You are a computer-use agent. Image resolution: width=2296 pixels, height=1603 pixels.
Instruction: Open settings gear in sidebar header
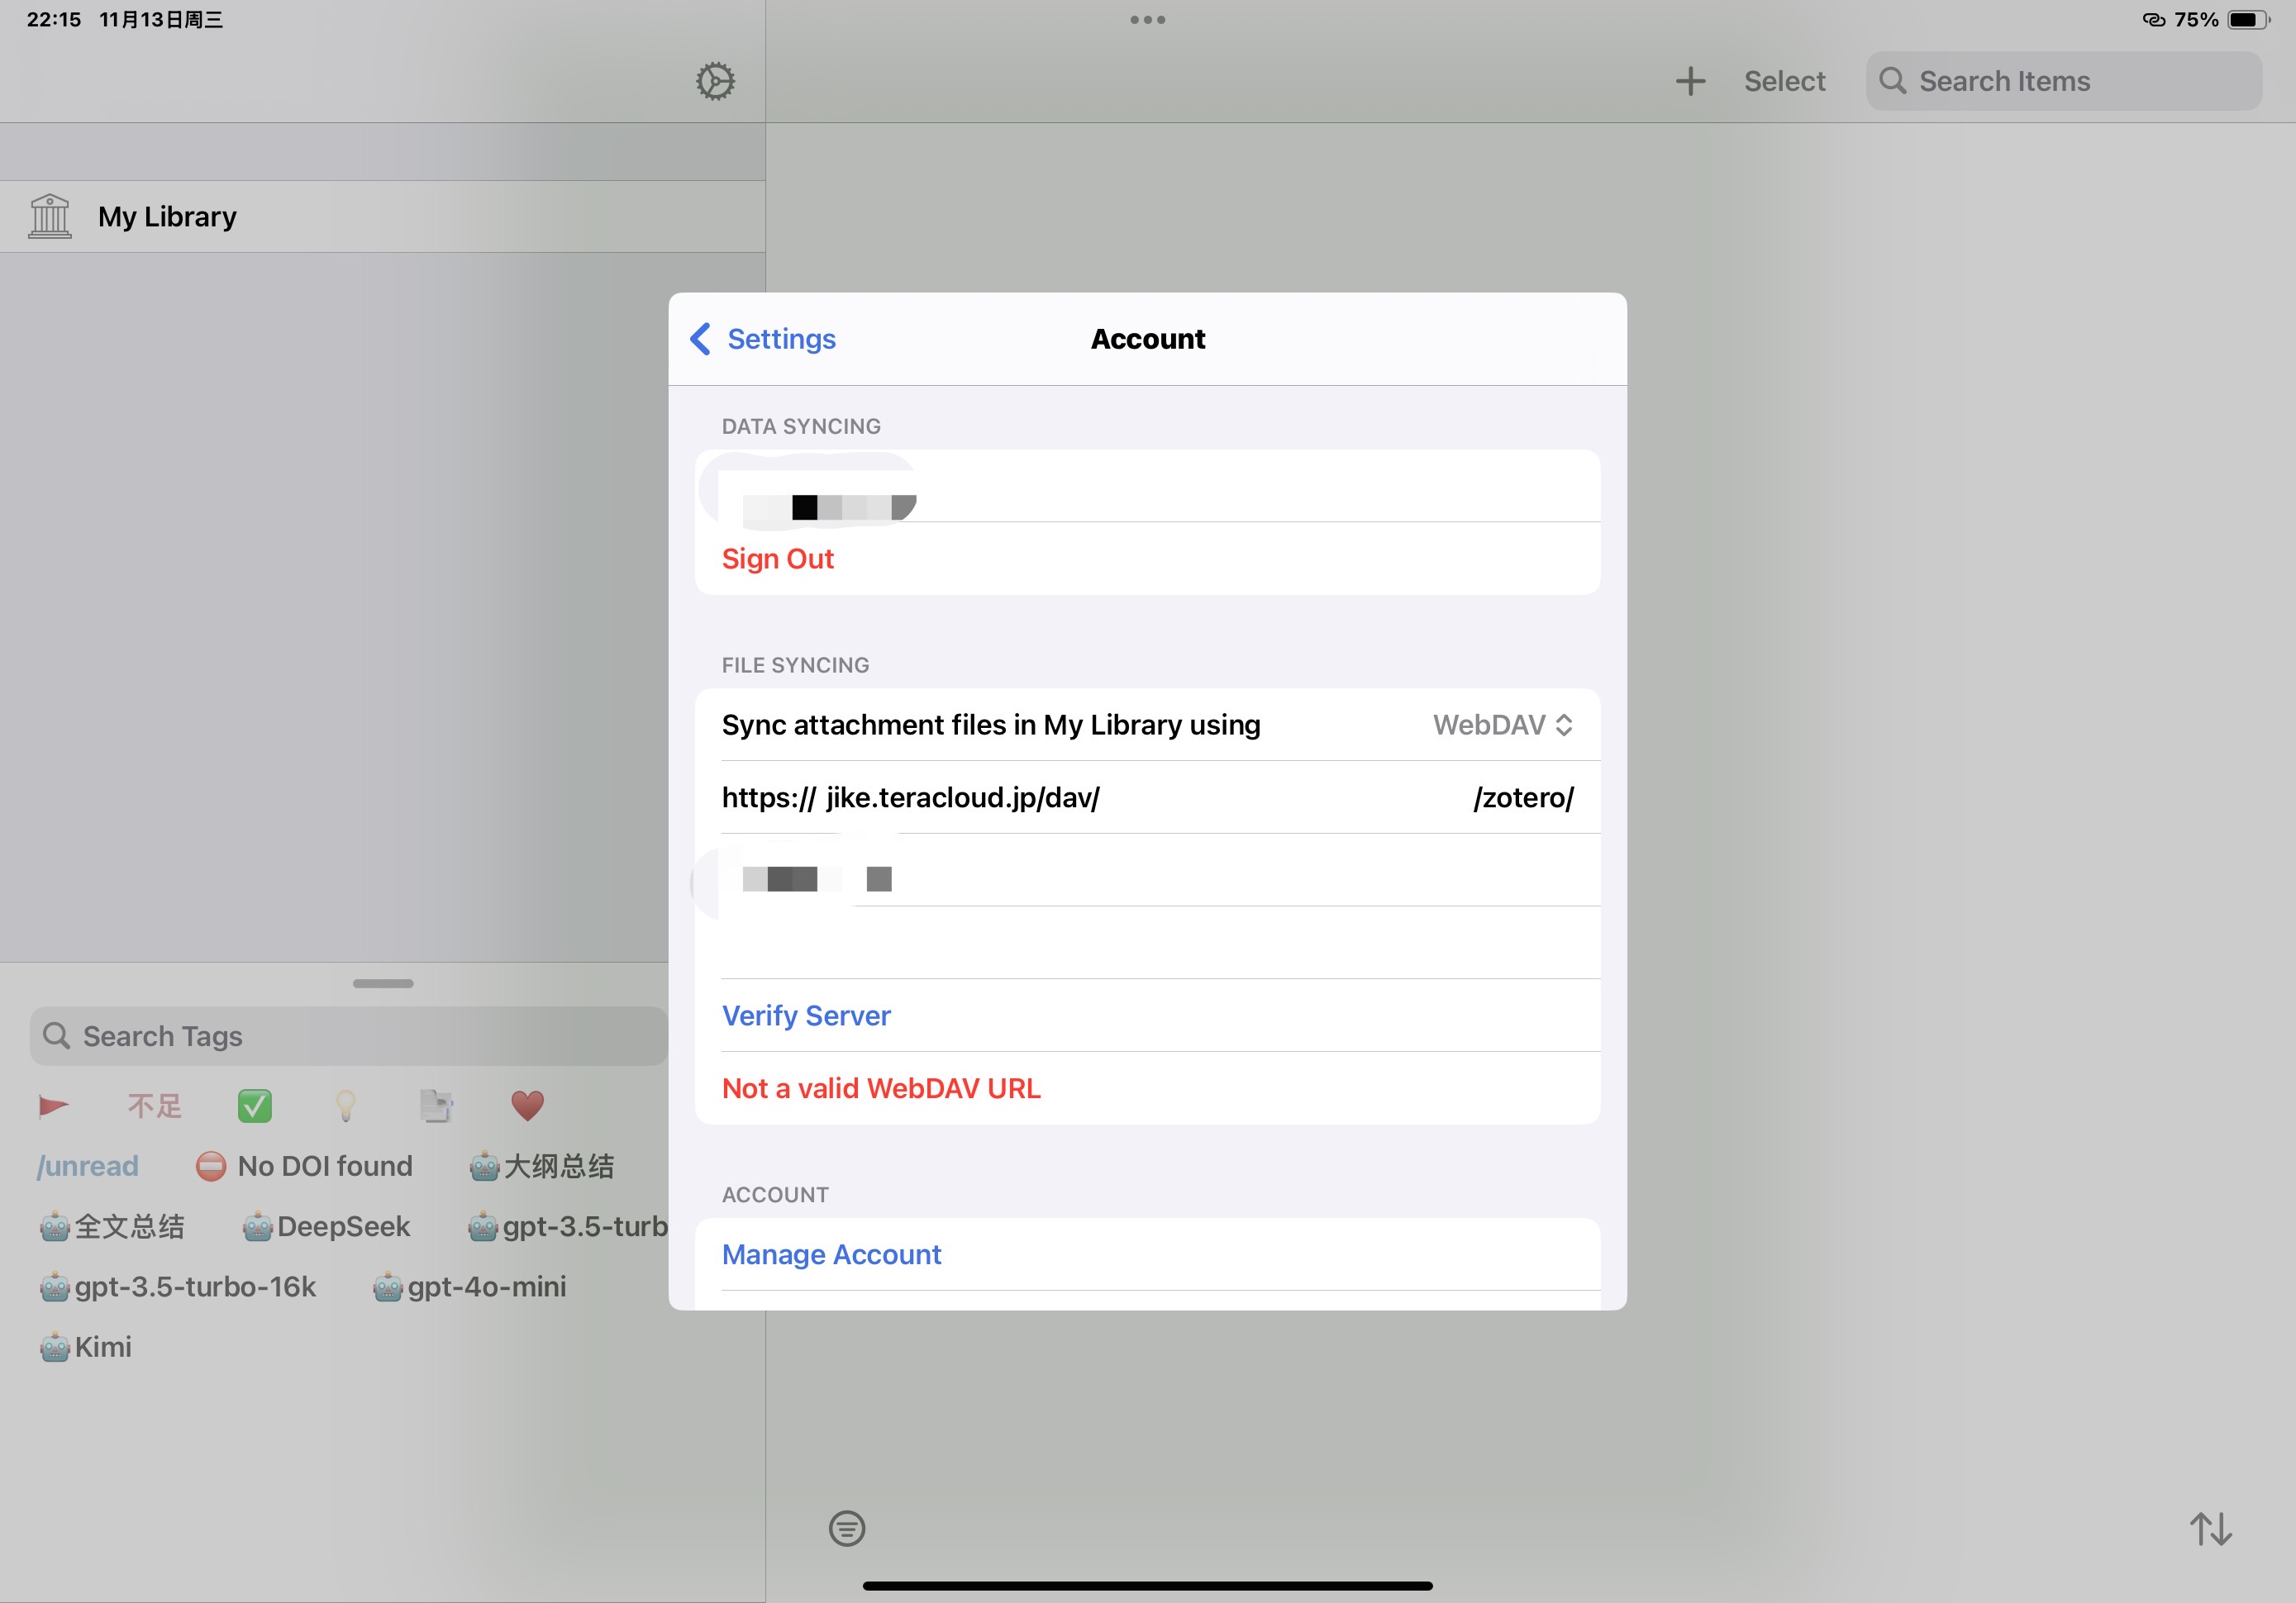click(x=715, y=81)
